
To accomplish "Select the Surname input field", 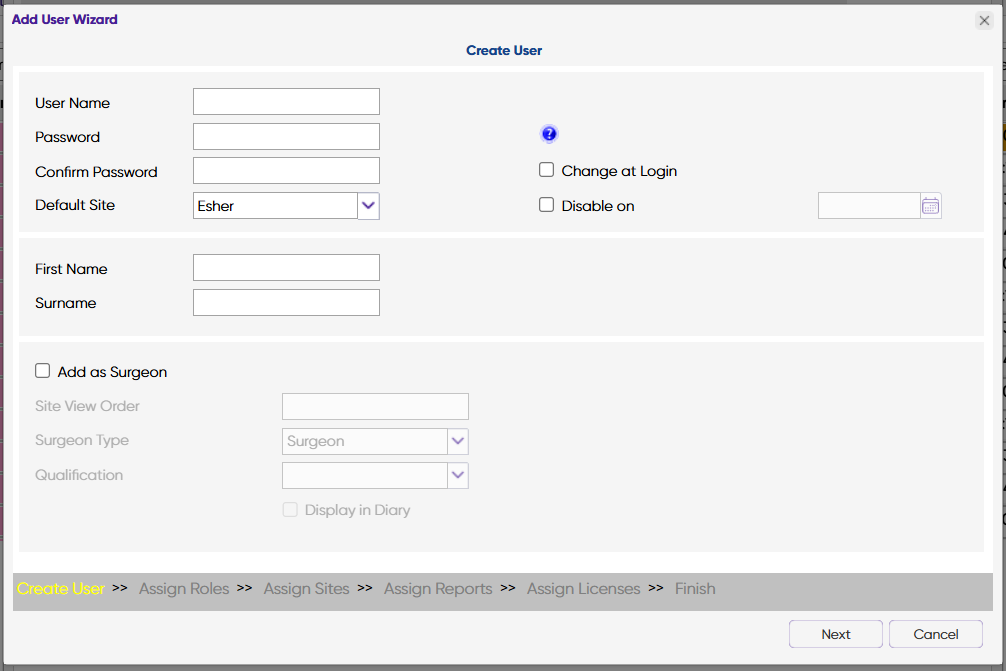I will click(x=286, y=302).
